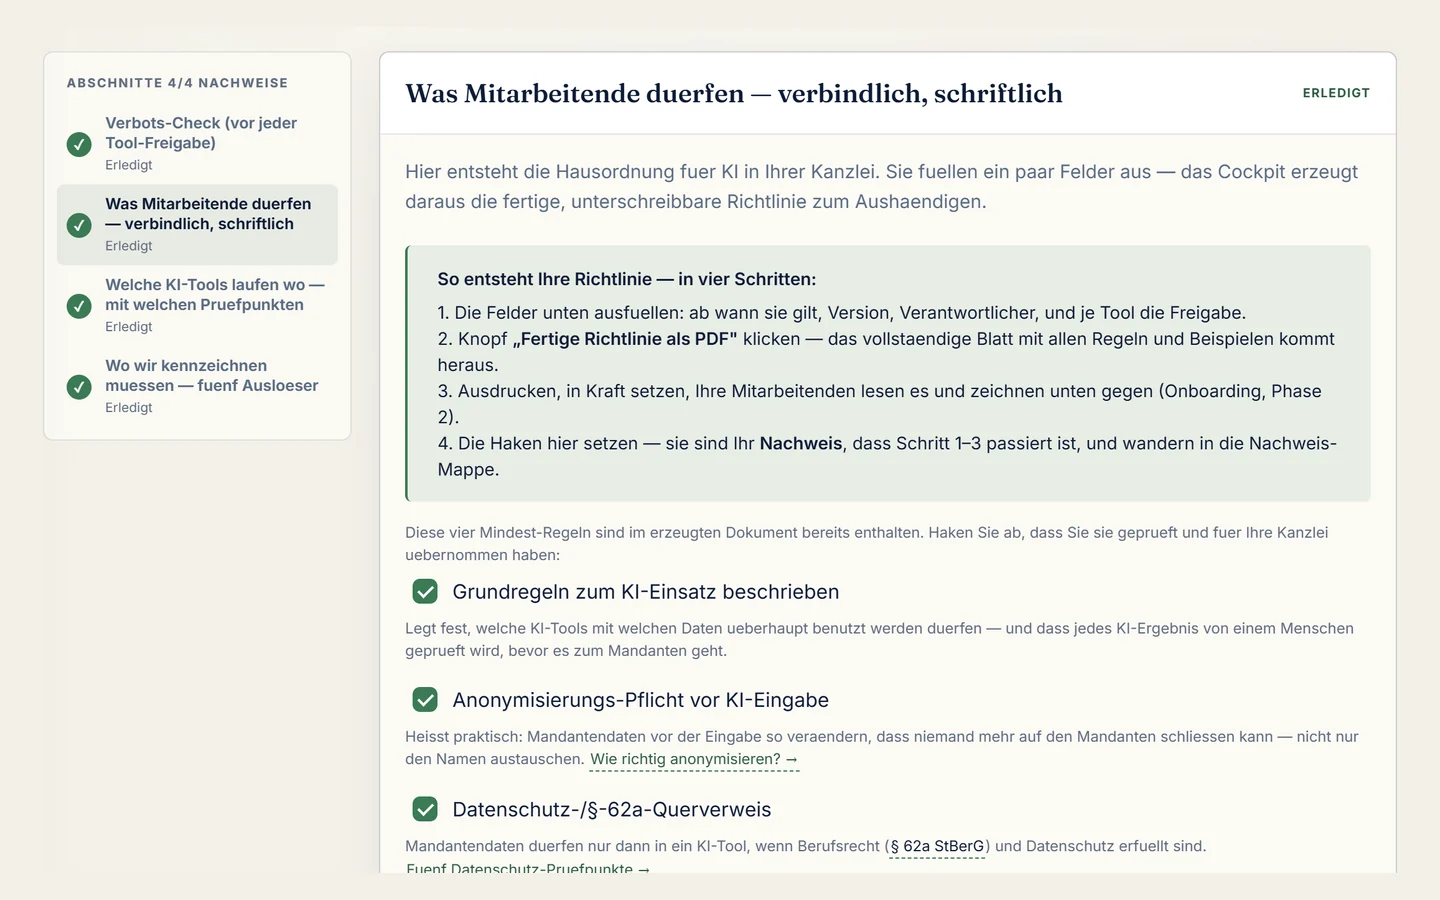Click the Erledigt status under Verbots-Check
Image resolution: width=1440 pixels, height=900 pixels.
pos(129,166)
